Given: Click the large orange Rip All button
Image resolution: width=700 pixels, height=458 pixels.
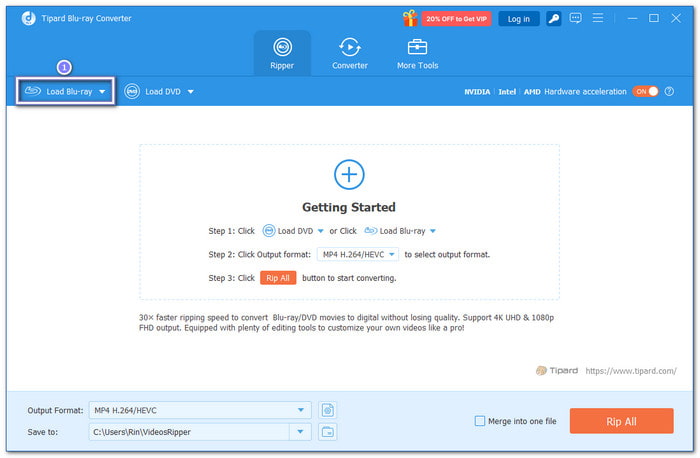Looking at the screenshot, I should pos(621,421).
